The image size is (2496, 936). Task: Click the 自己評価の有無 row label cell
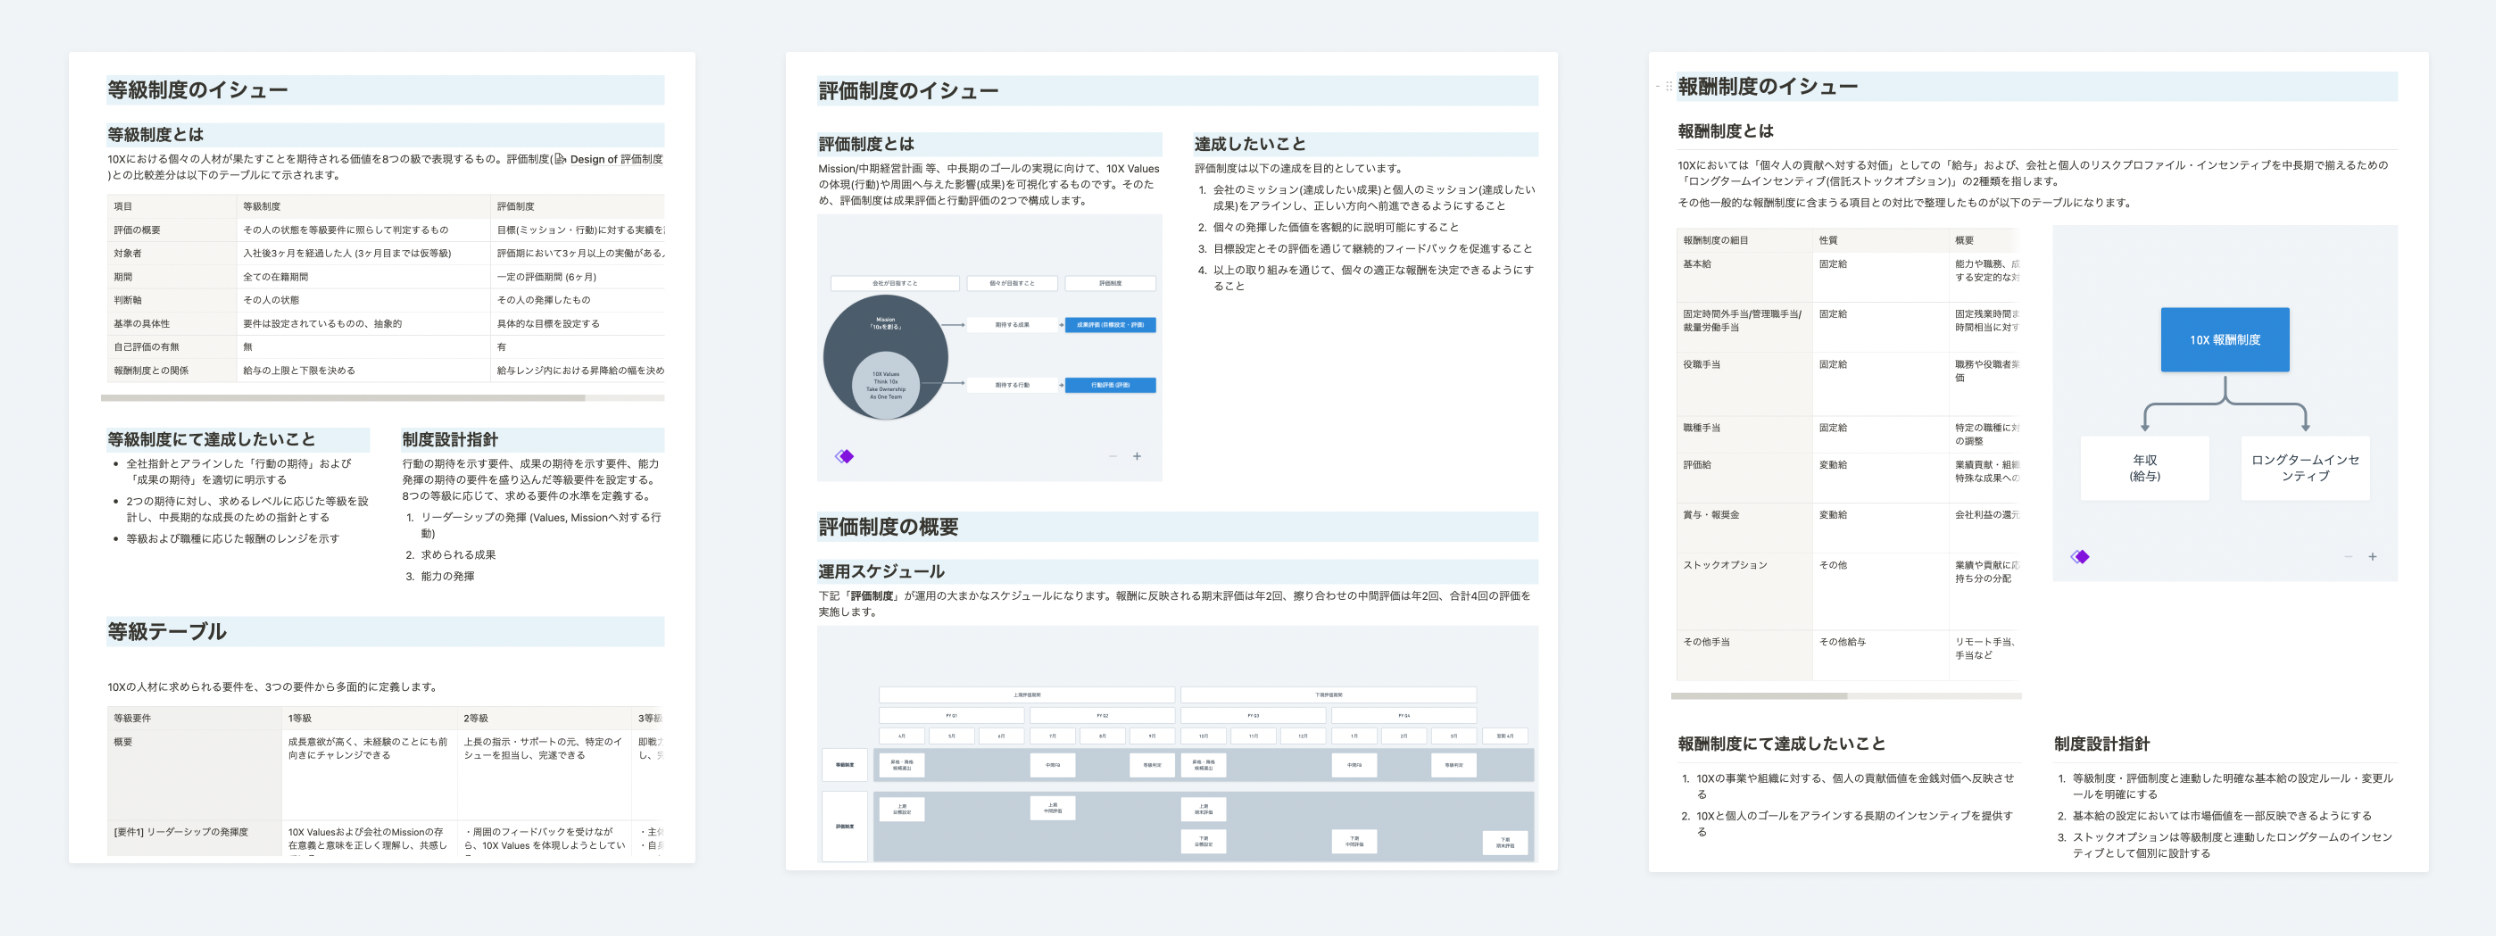171,347
